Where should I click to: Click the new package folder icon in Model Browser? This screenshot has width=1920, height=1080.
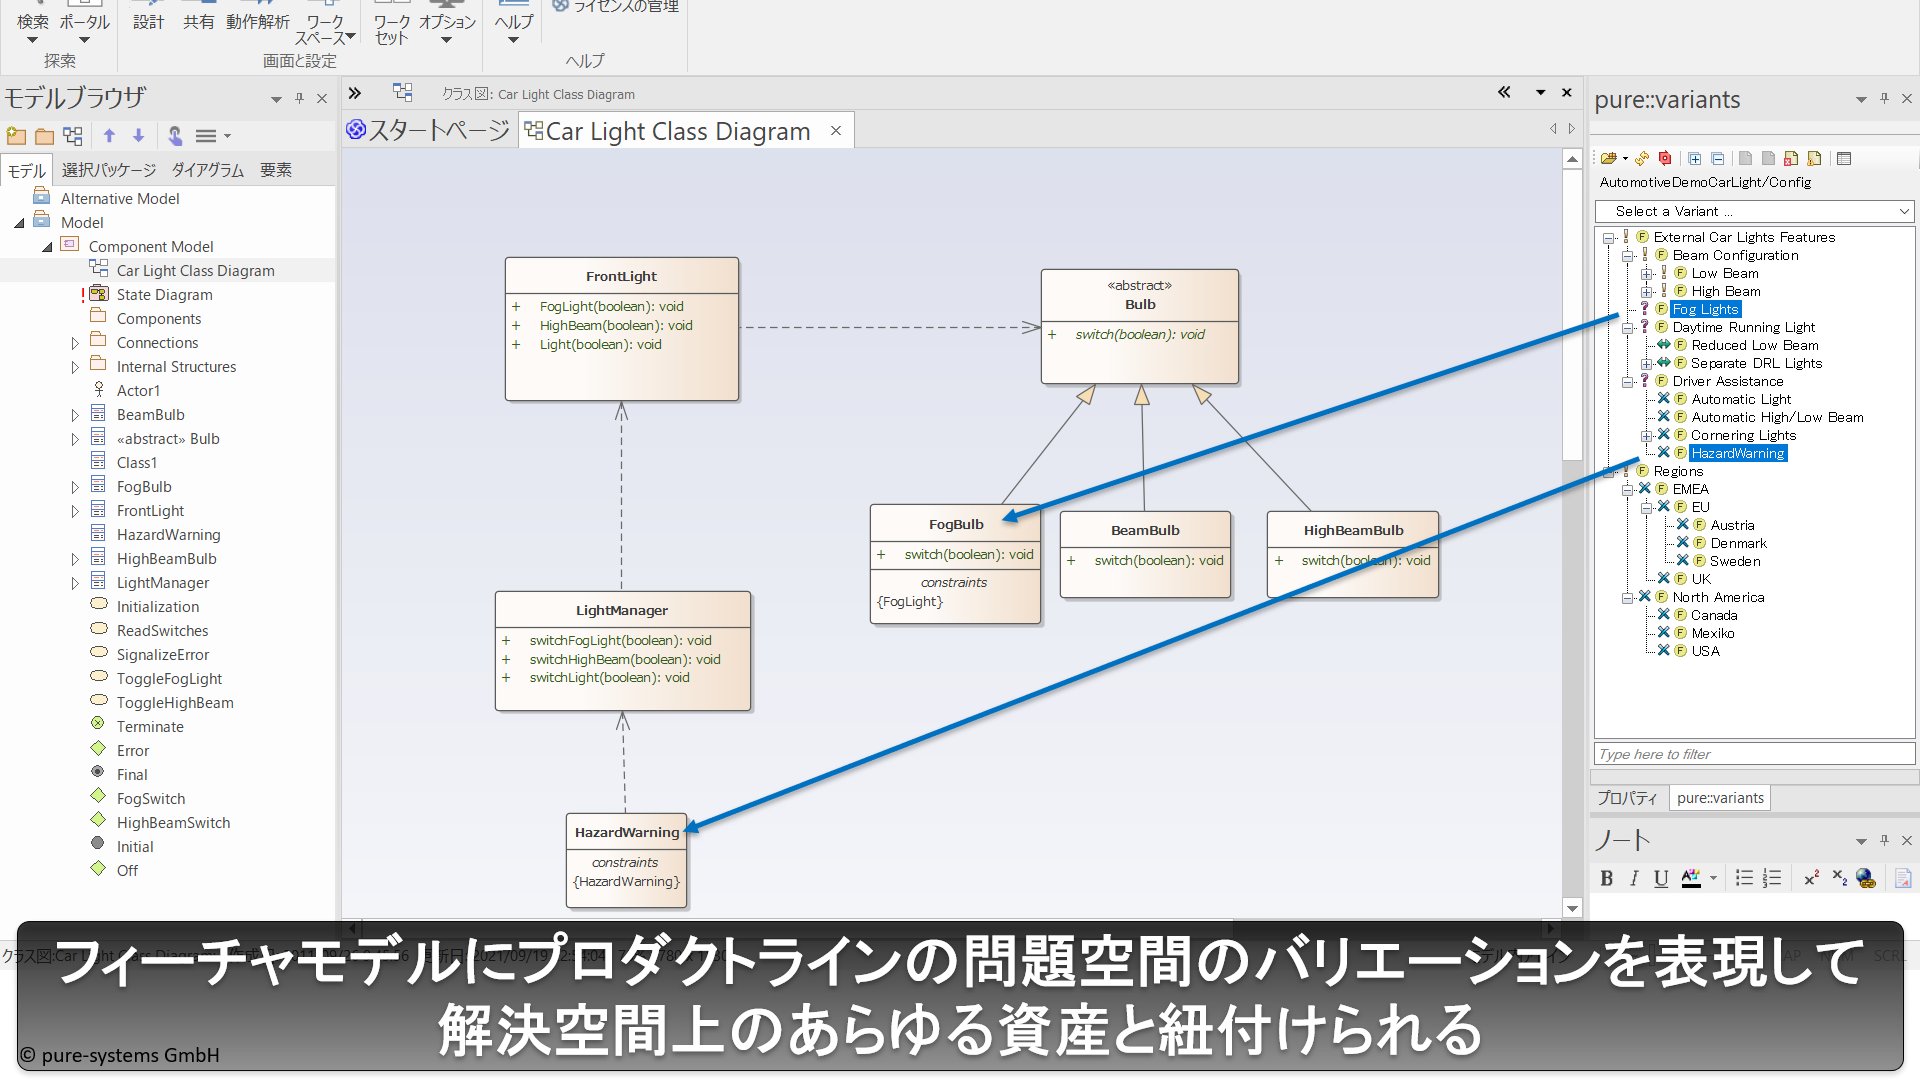click(16, 136)
